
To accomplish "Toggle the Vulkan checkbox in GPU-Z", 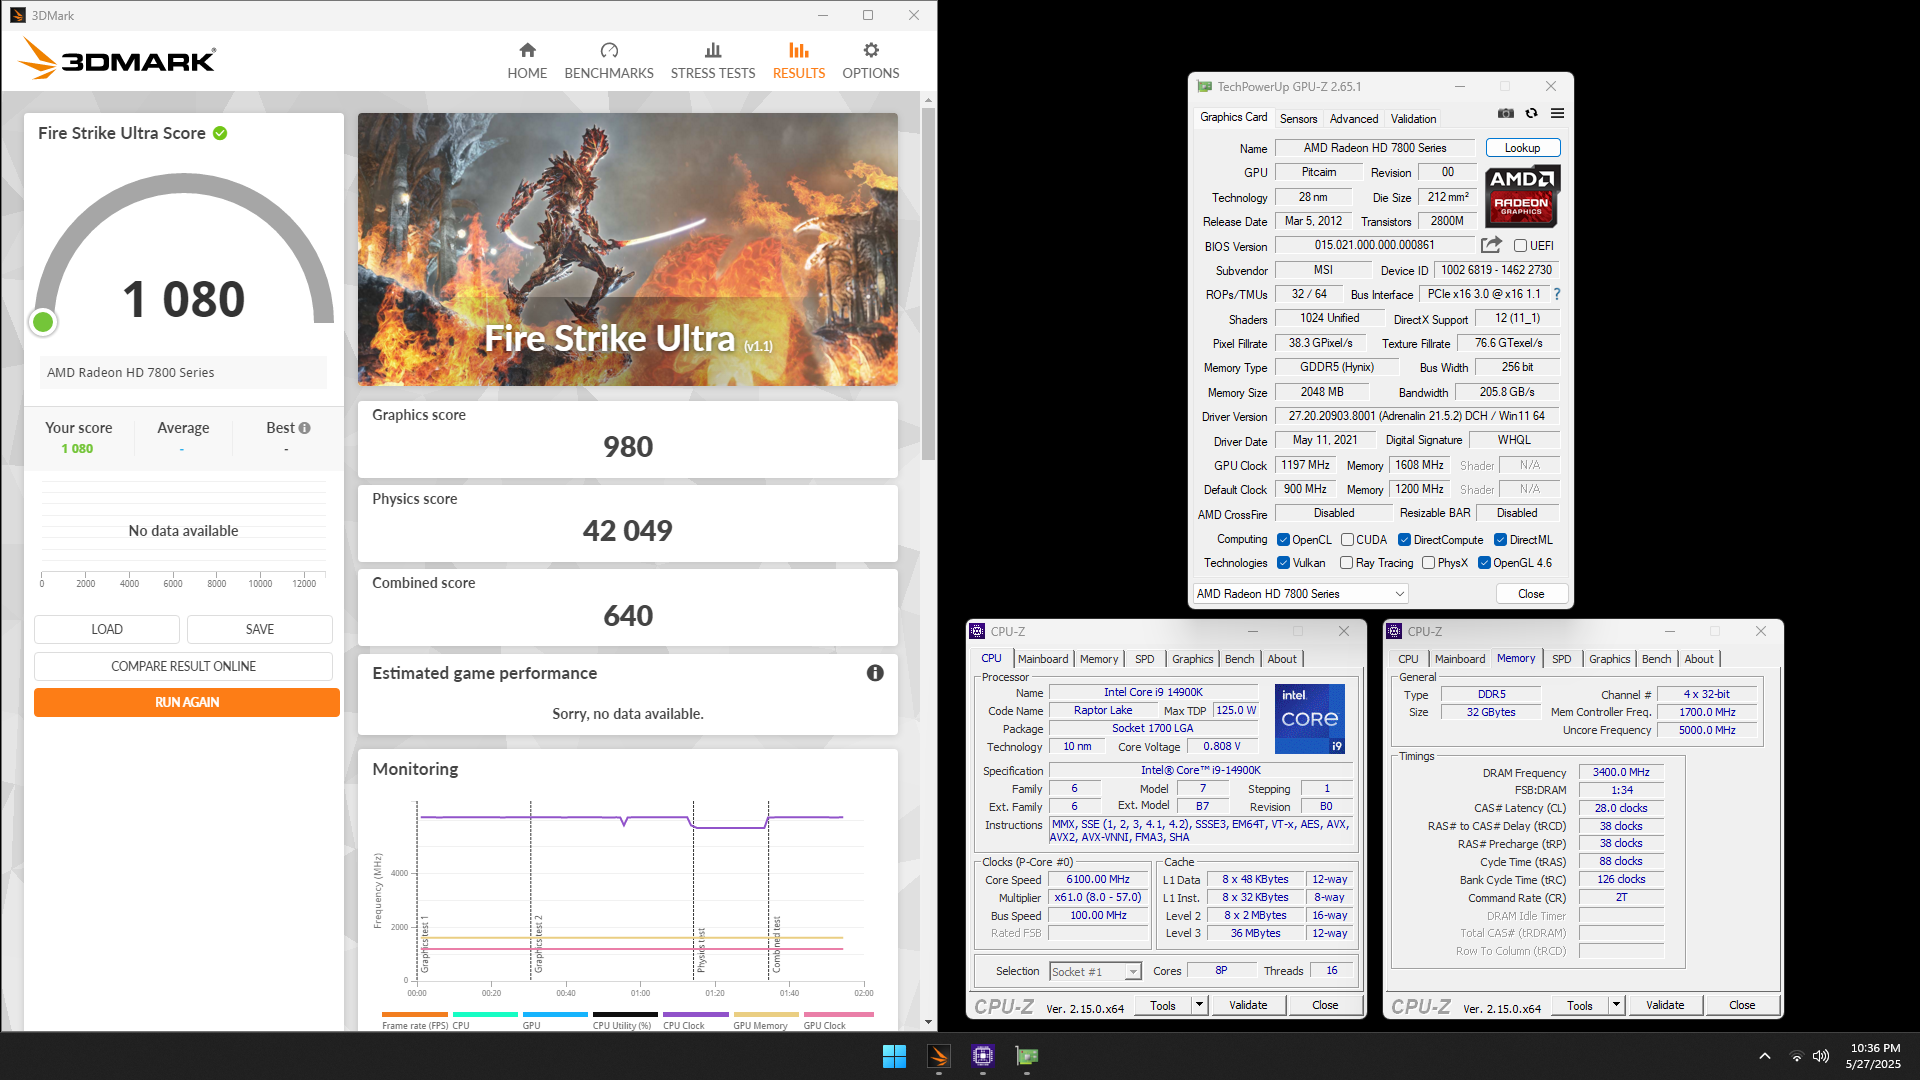I will point(1283,563).
